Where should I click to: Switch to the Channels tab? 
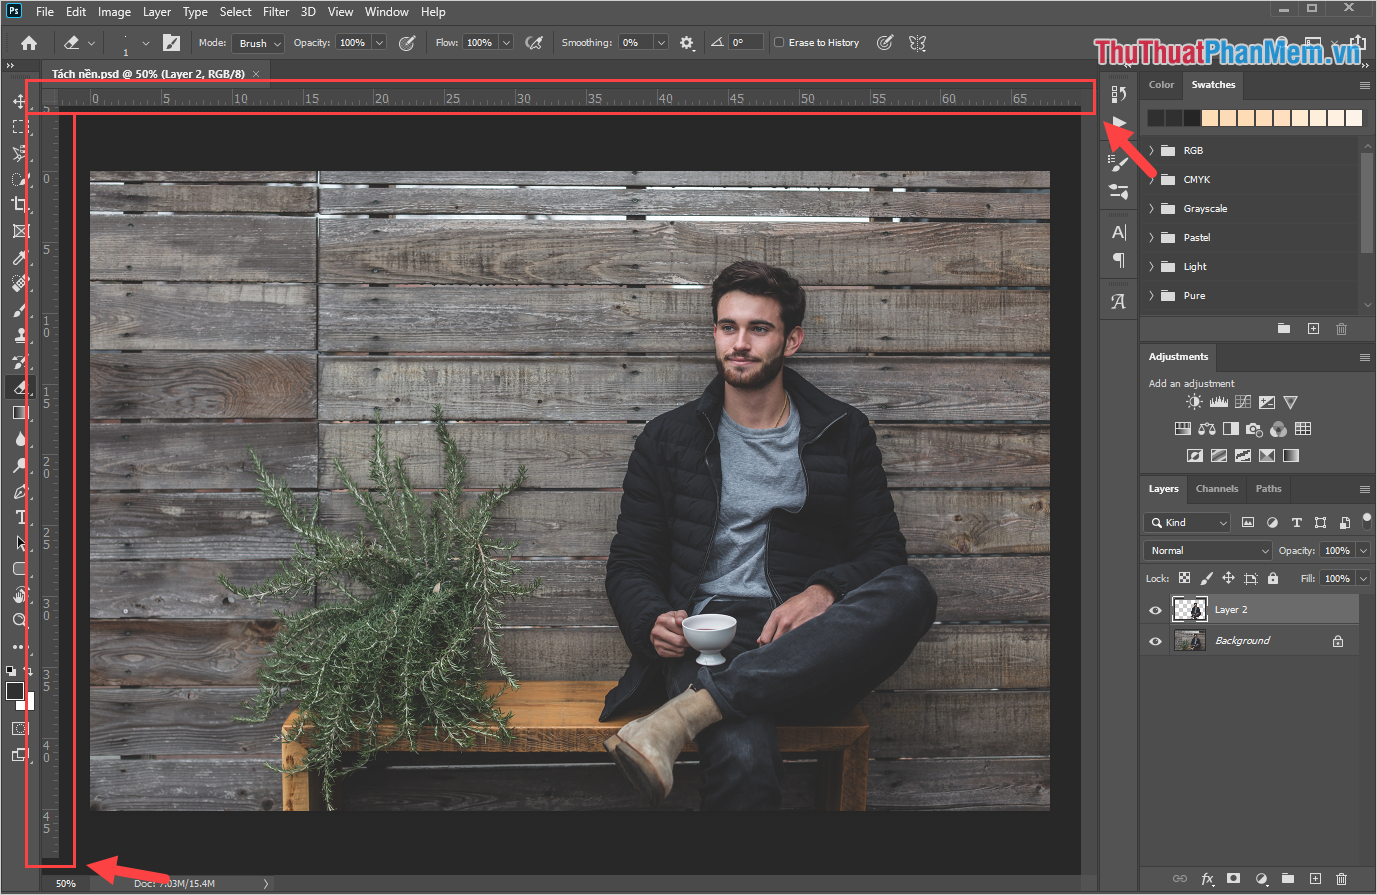1216,489
